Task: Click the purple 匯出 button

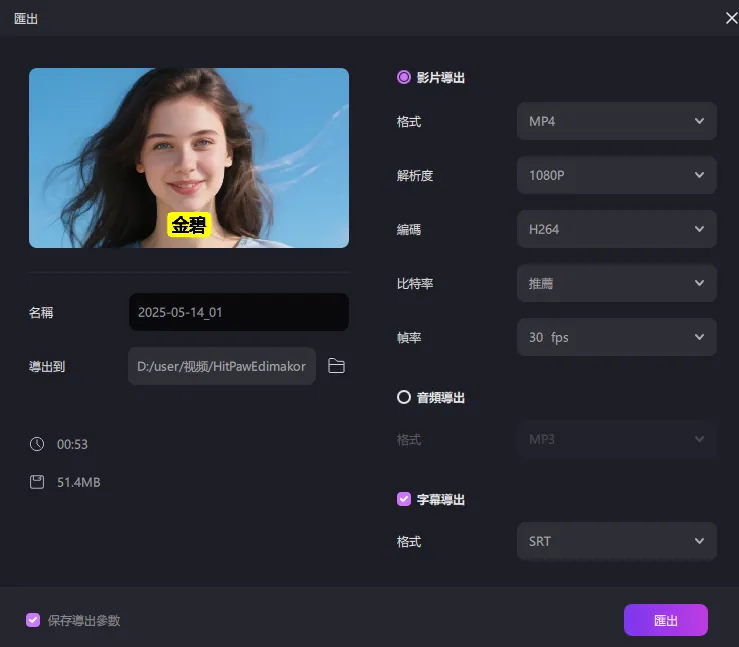Action: [x=665, y=620]
